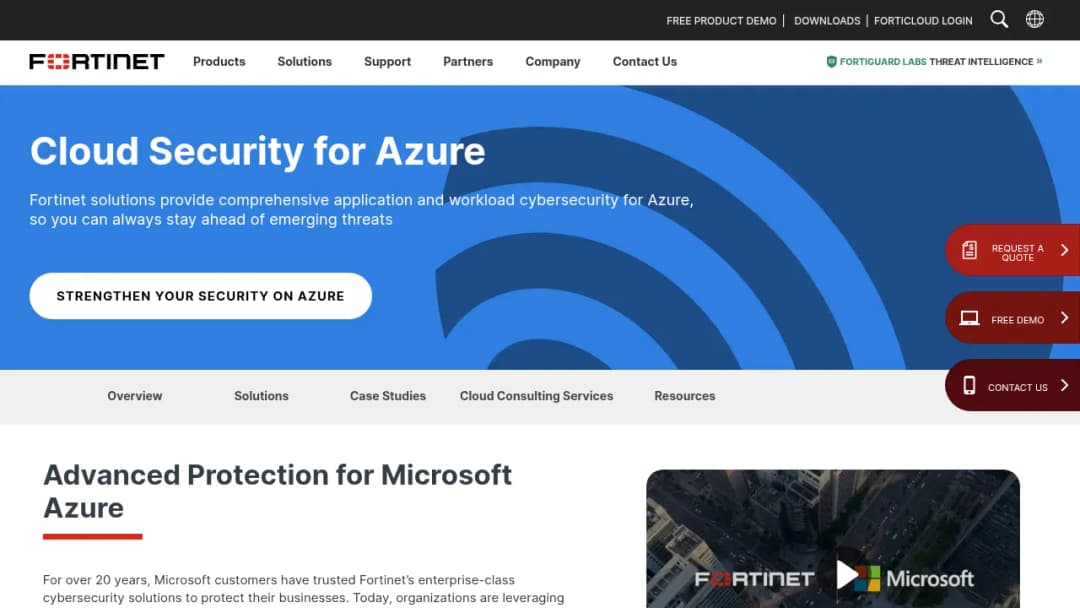Screen dimensions: 1080x608
Task: Click the FortiGuard Labs shield icon
Action: (831, 61)
